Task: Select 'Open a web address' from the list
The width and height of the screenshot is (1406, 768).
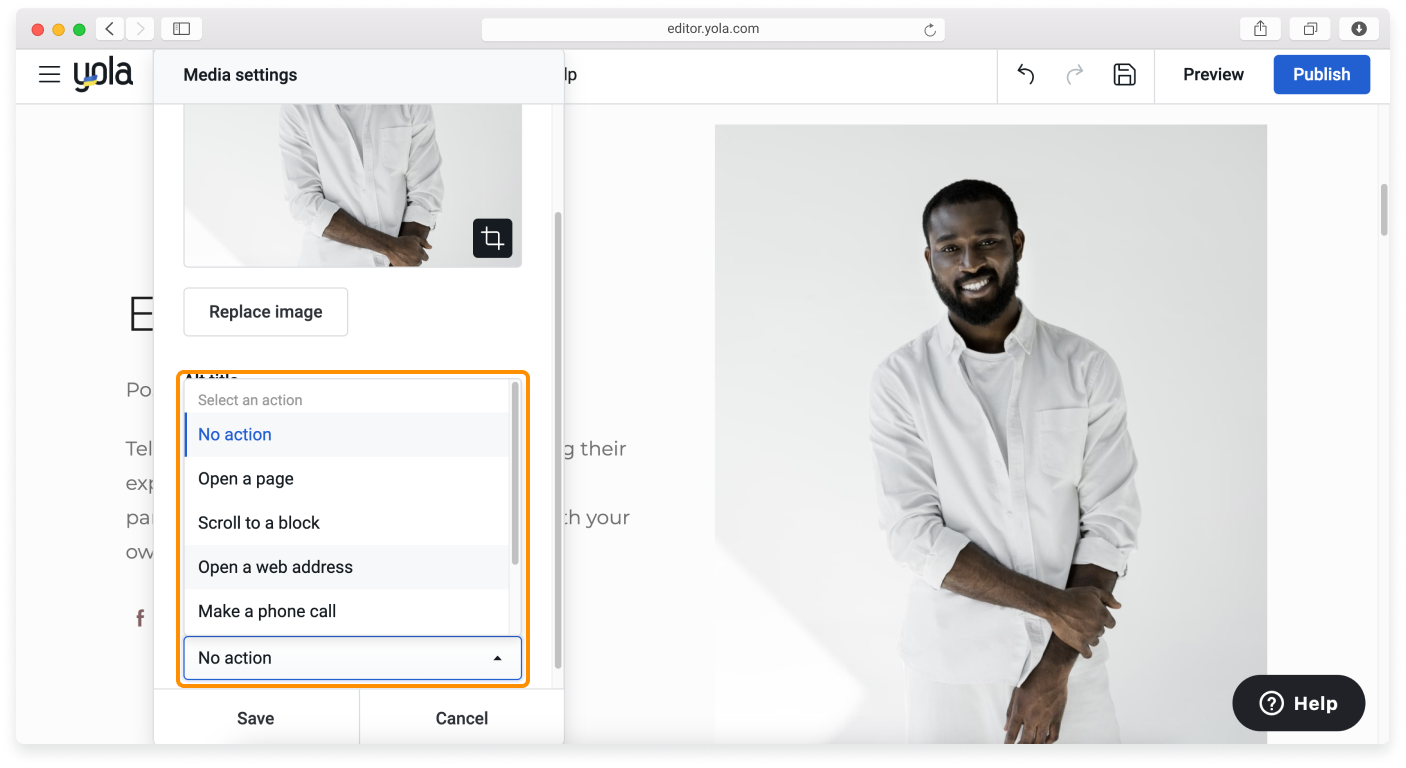Action: (x=275, y=566)
